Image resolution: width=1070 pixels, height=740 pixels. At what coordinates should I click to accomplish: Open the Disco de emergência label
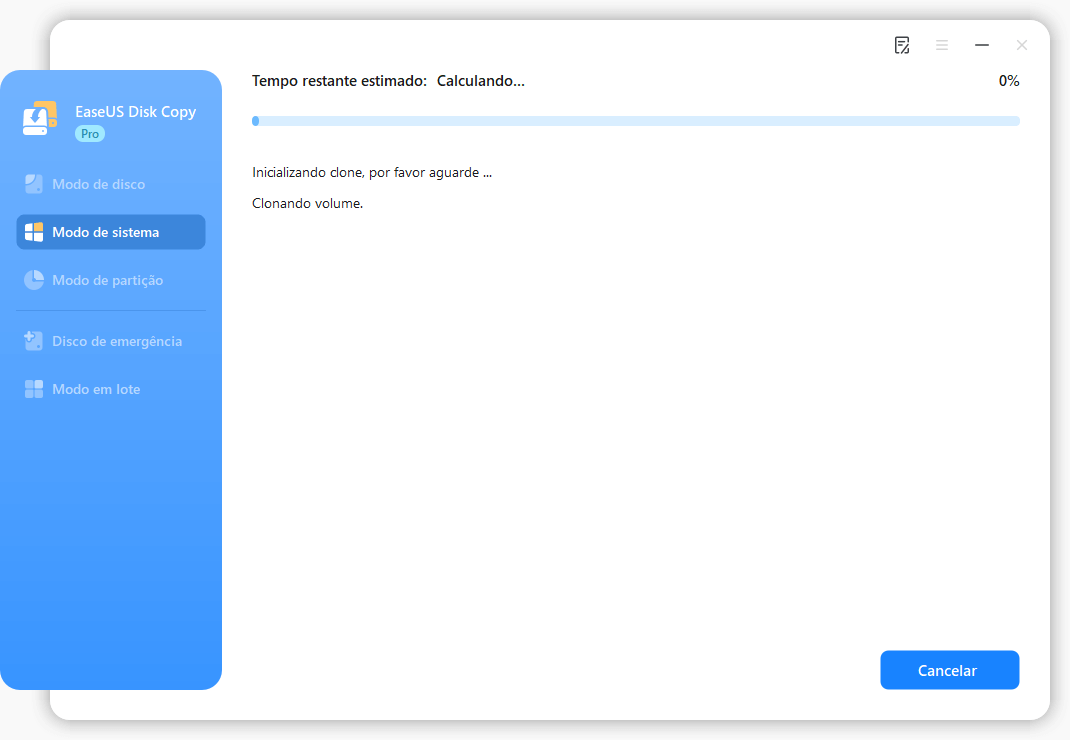tap(117, 341)
